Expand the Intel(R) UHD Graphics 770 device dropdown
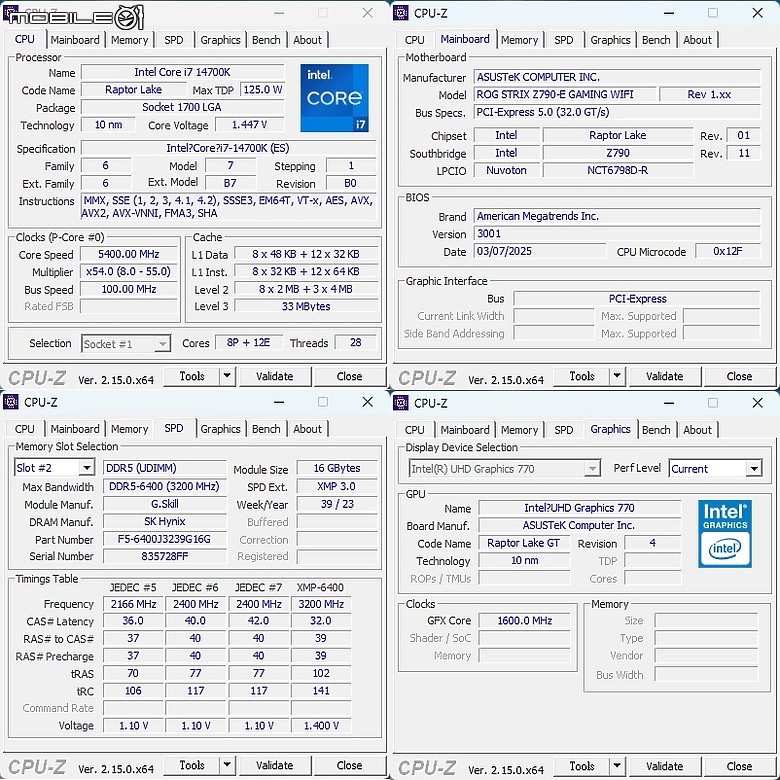Viewport: 780px width, 780px height. (592, 469)
